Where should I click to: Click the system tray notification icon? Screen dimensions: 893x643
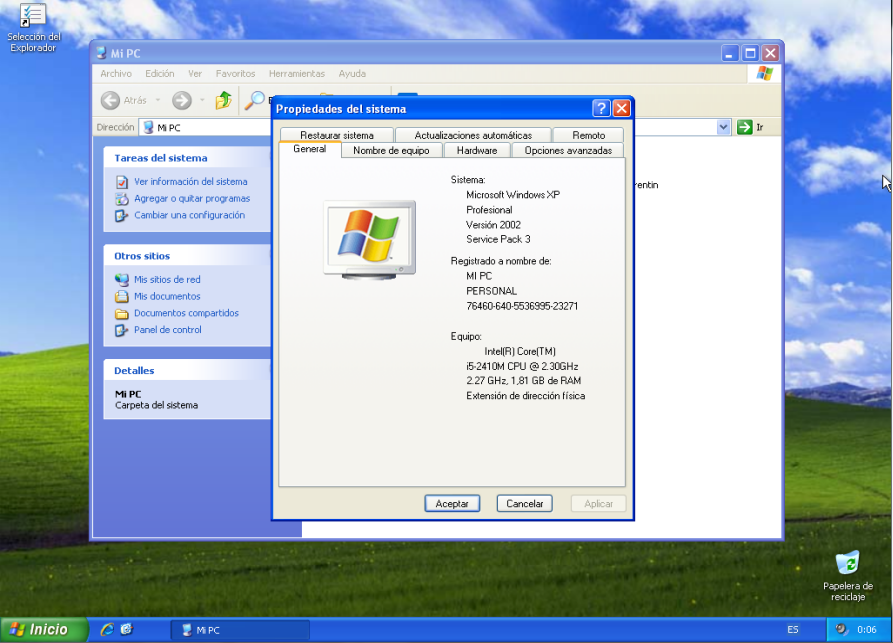coord(841,629)
